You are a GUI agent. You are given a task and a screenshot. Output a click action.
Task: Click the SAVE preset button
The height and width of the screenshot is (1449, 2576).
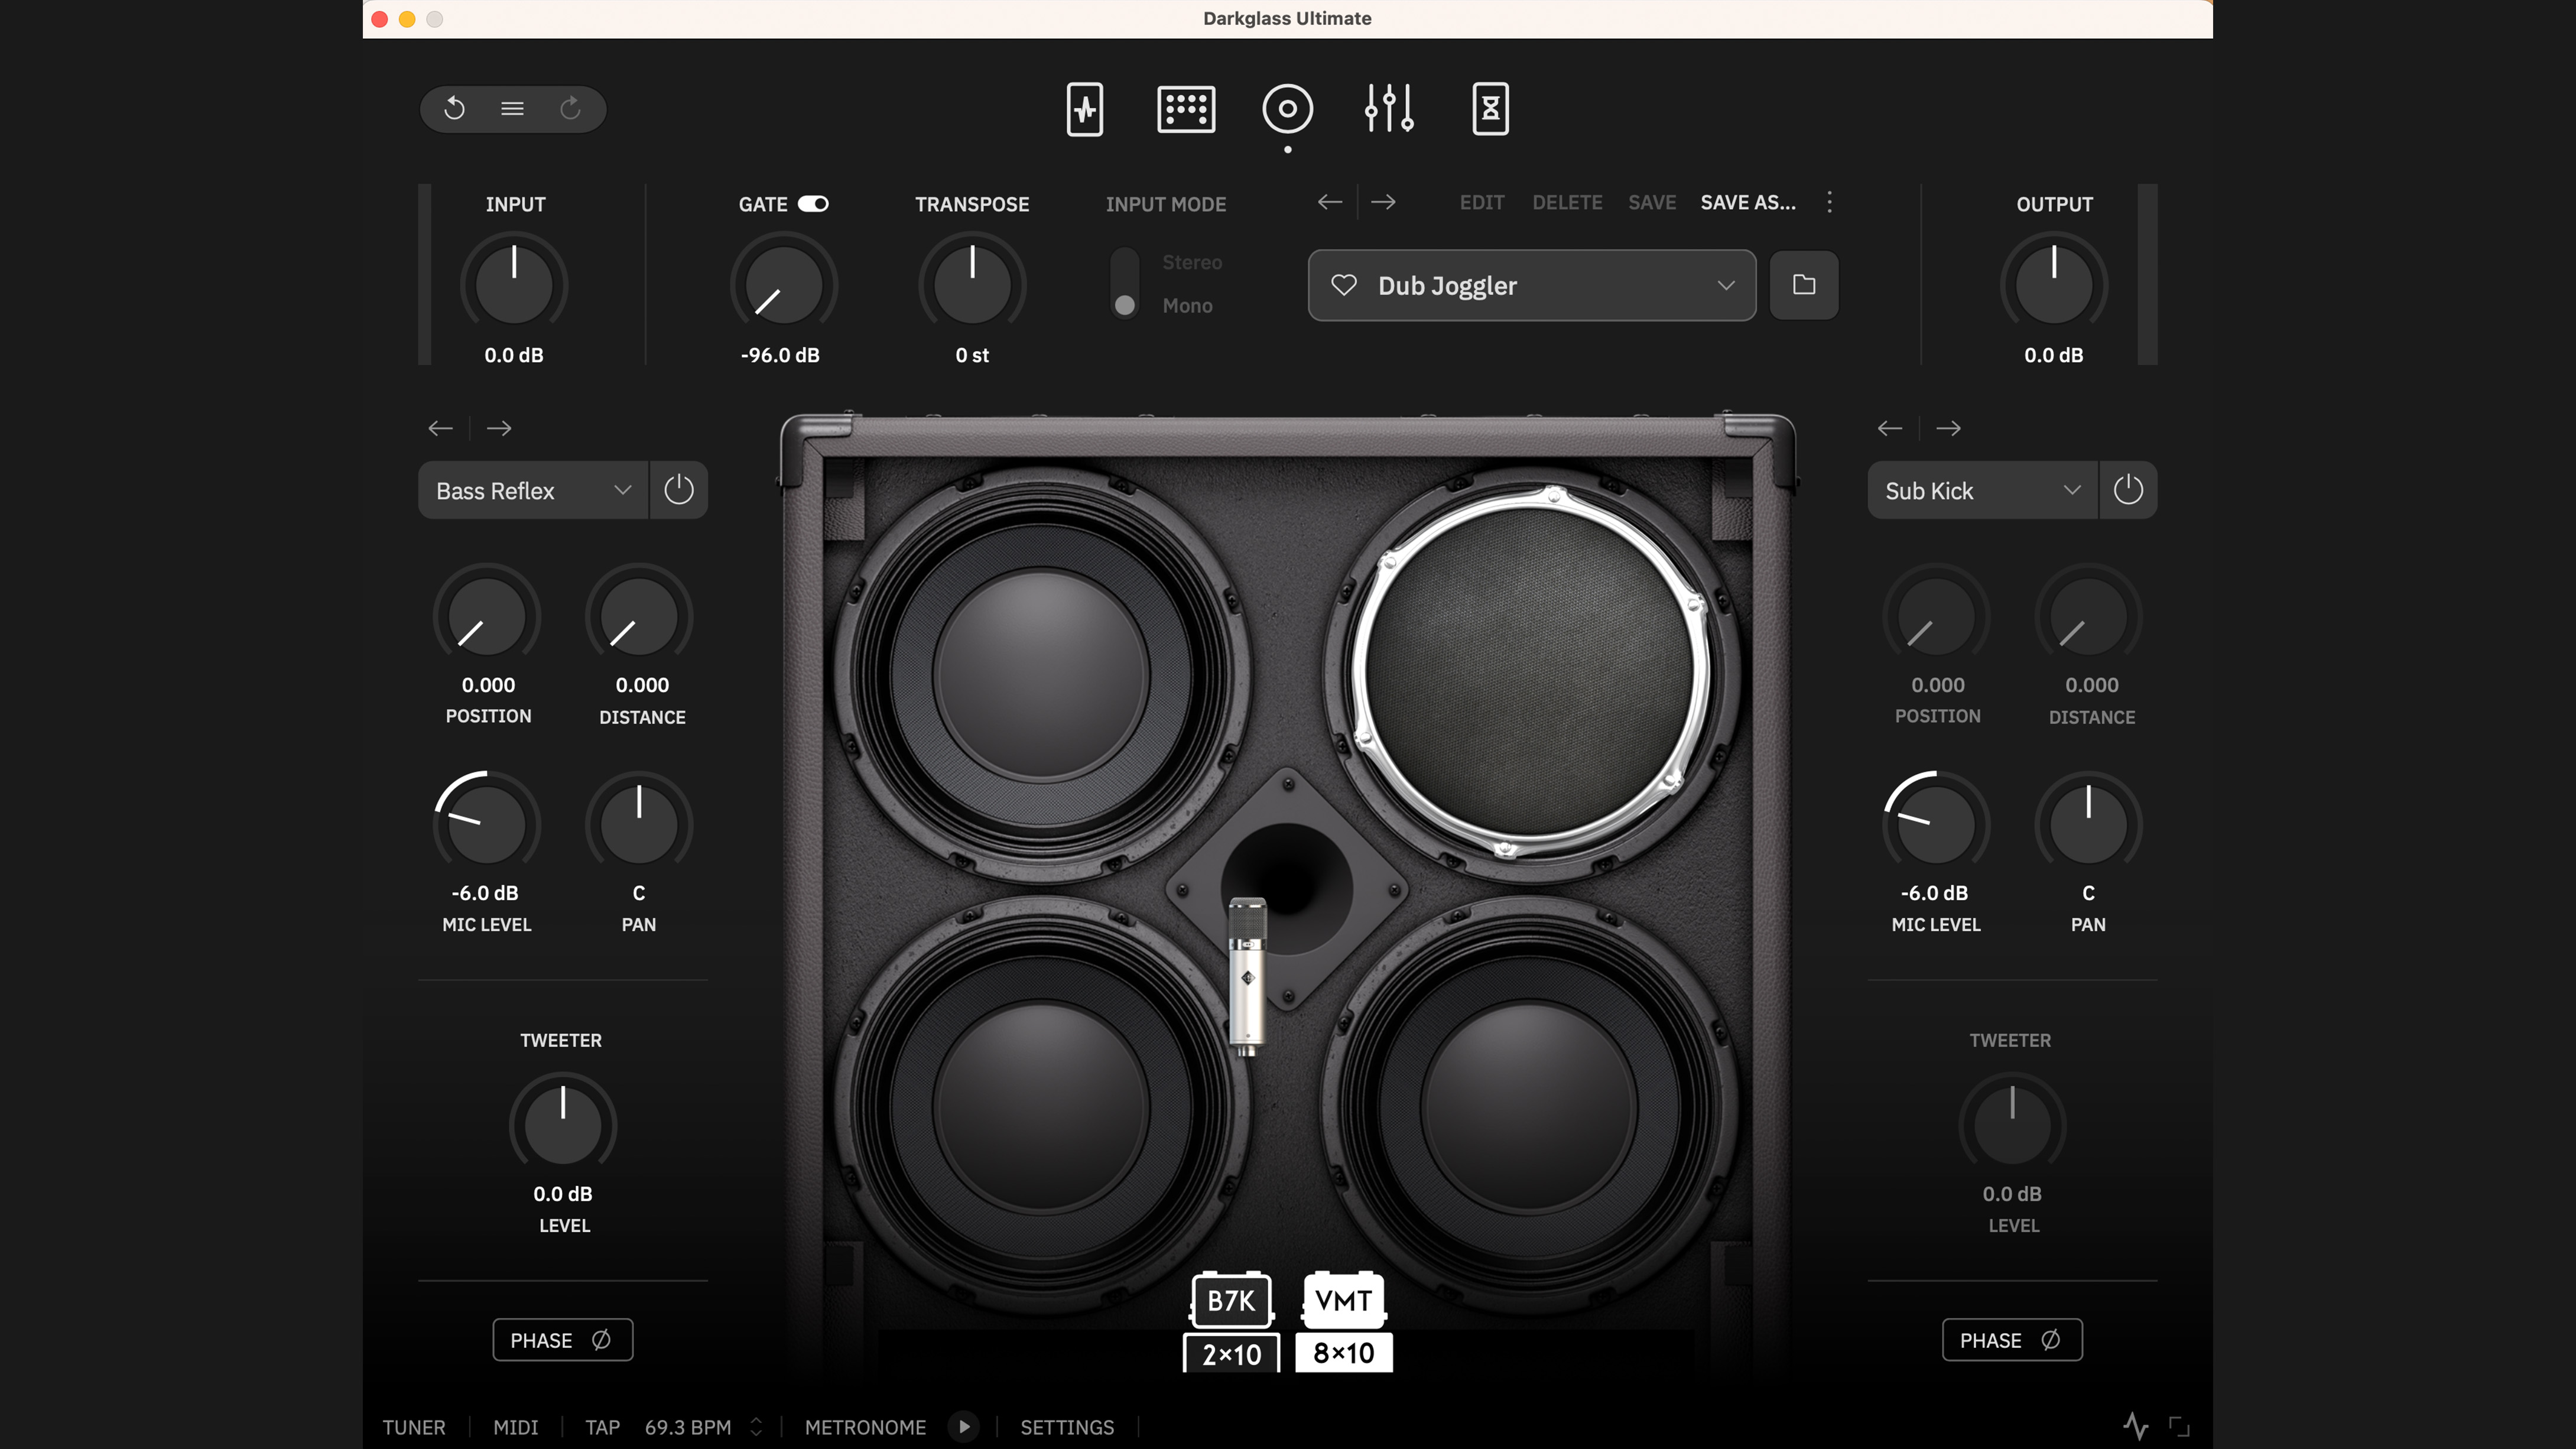(x=1651, y=203)
